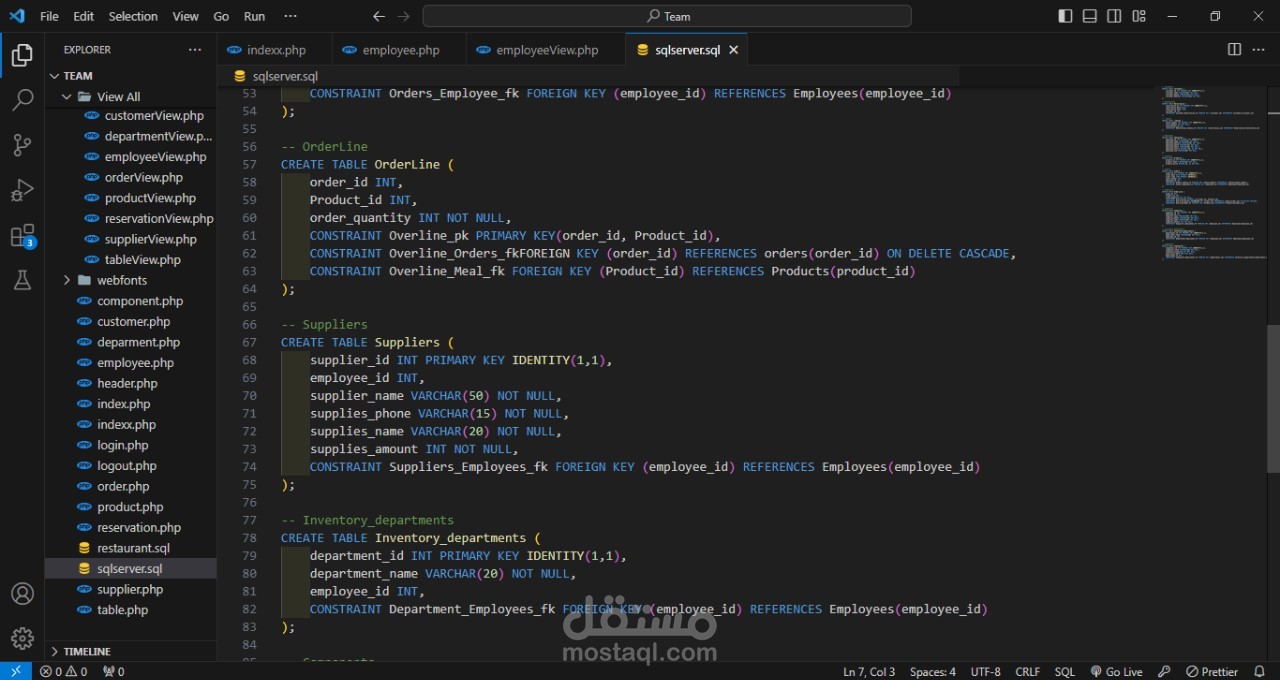Switch to the employeeView.php tab
Image resolution: width=1280 pixels, height=680 pixels.
pos(546,50)
